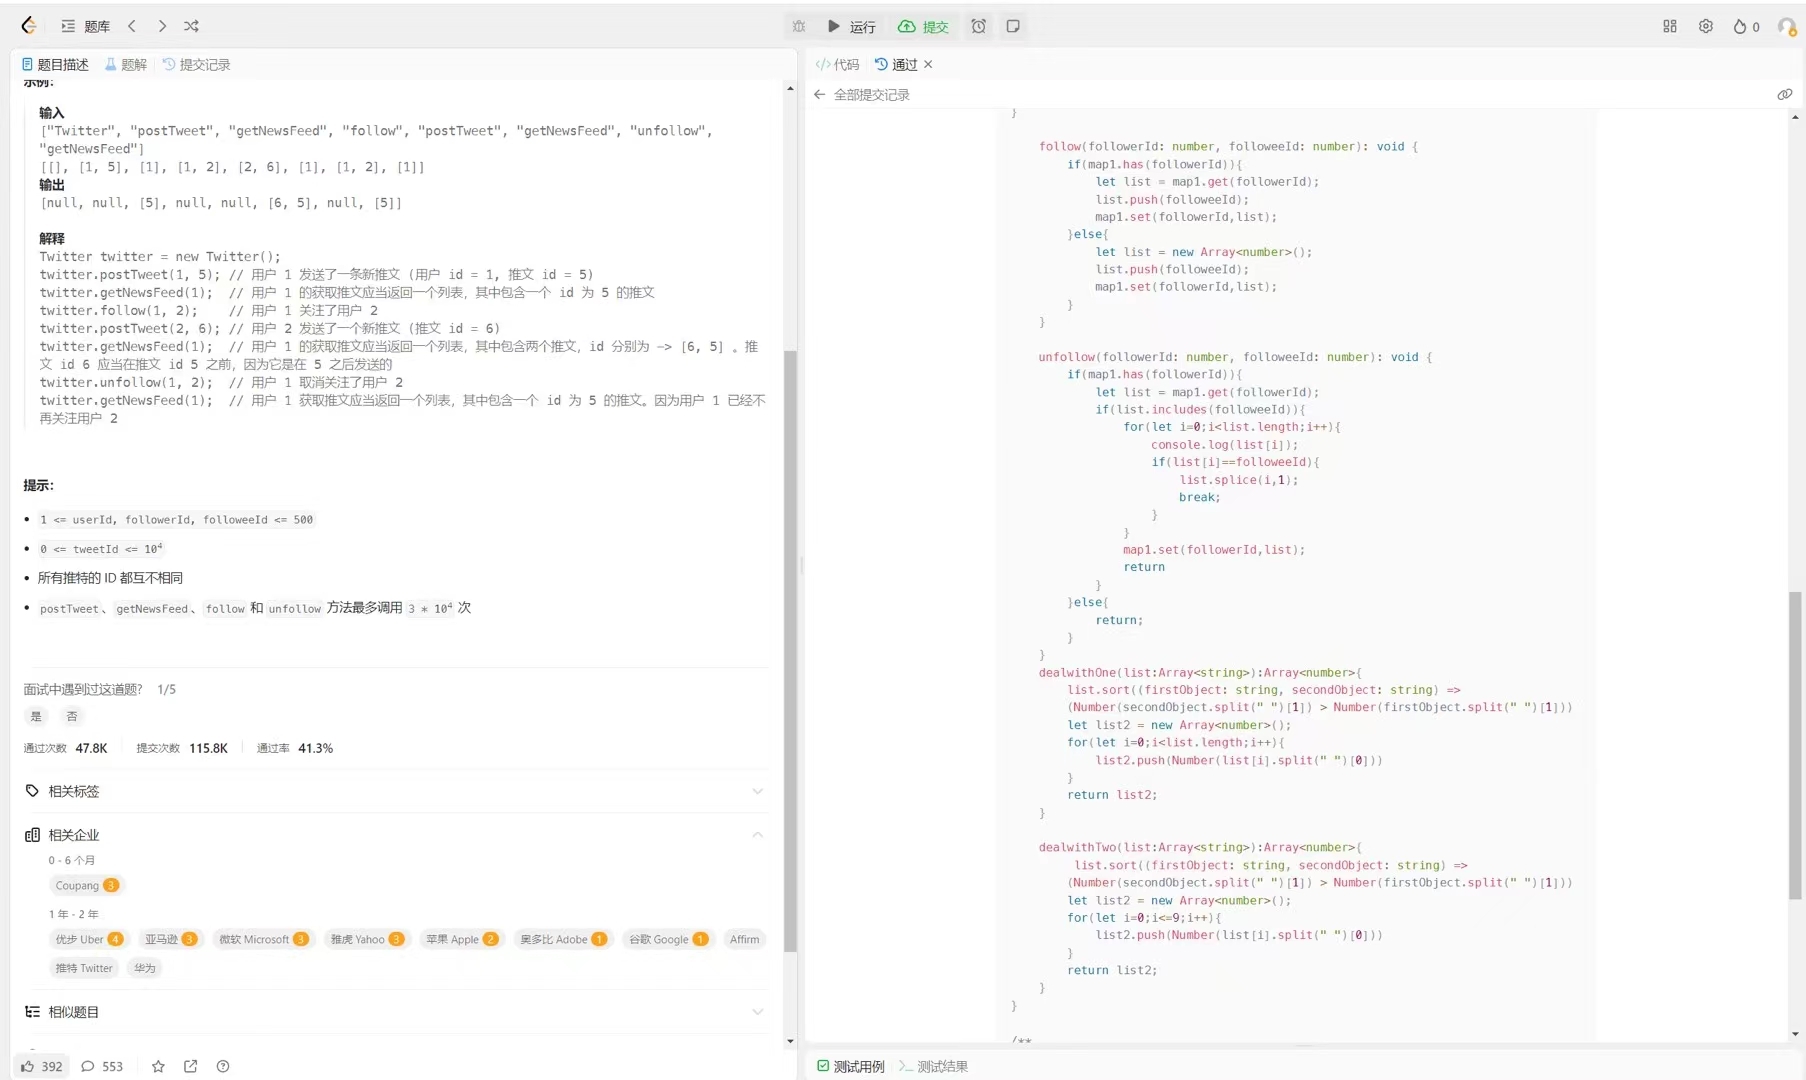
Task: Go to the previous problem arrow
Action: [x=132, y=26]
